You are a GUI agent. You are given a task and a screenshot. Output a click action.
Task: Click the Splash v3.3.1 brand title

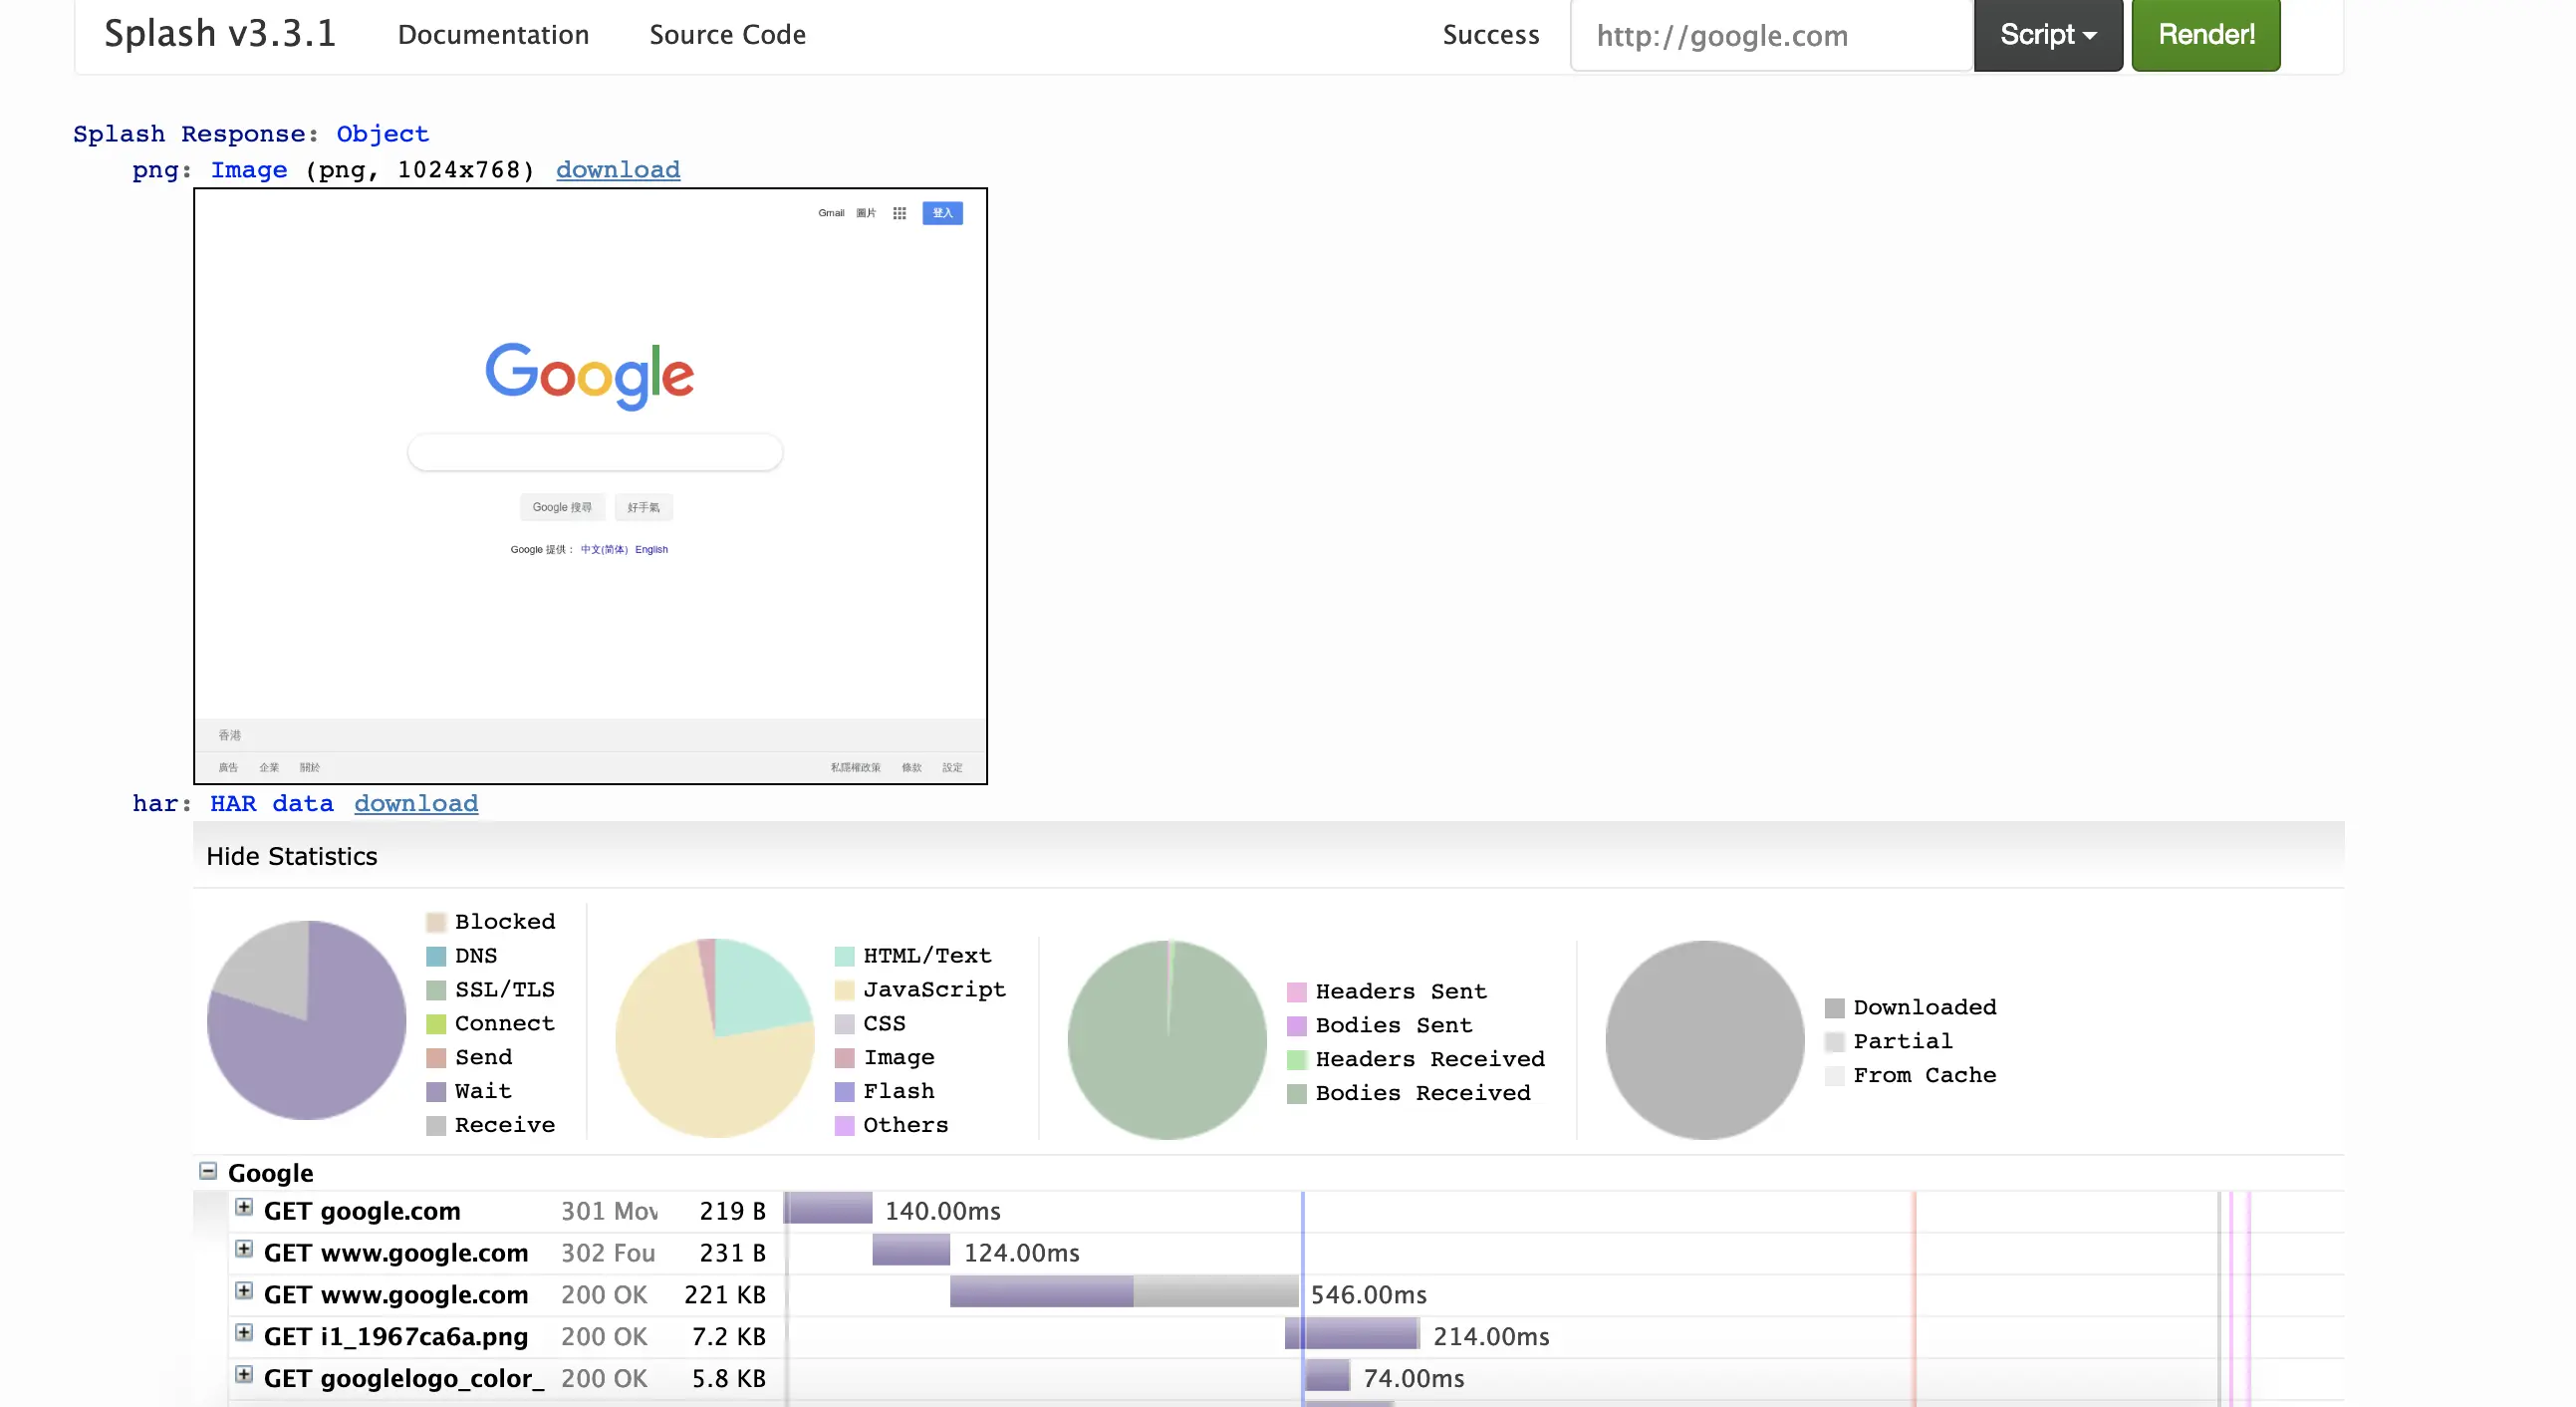tap(220, 34)
